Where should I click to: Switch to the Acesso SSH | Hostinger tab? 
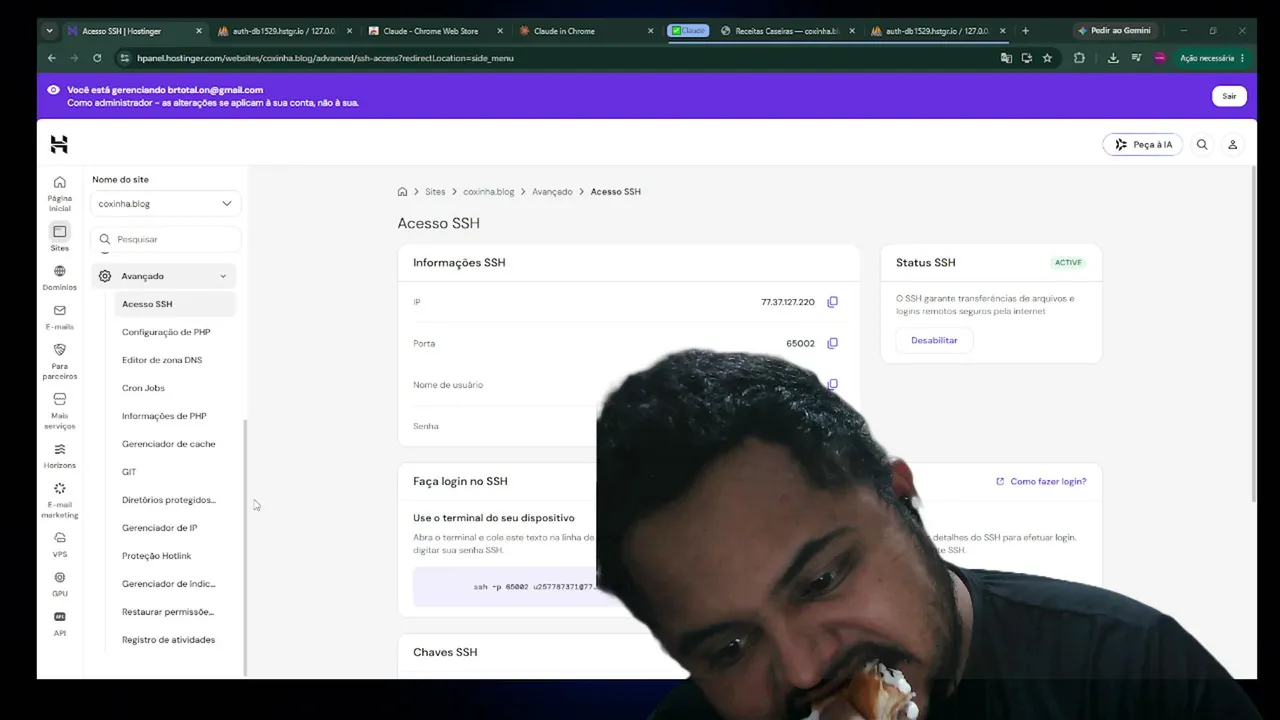click(134, 31)
